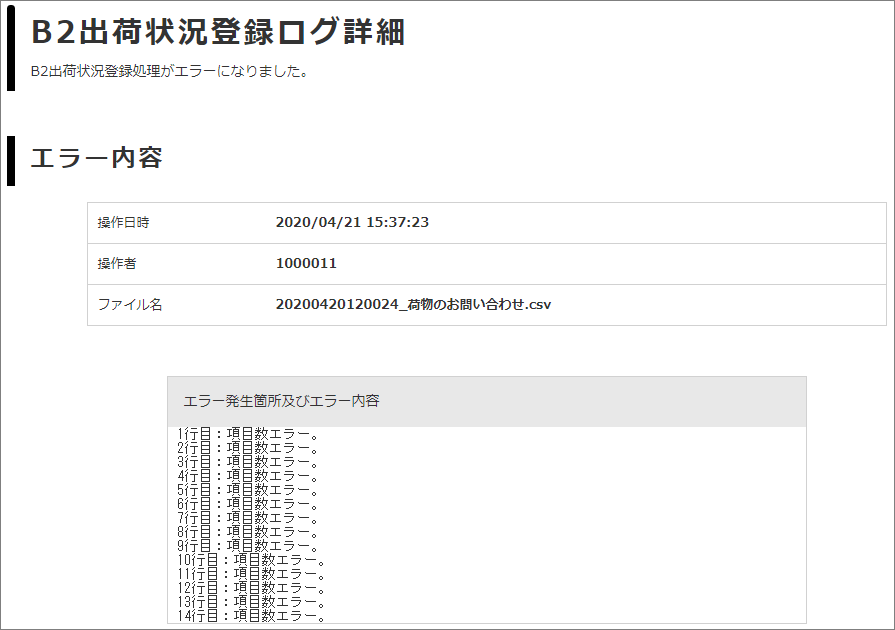Click the B2出荷状況登録処理がエラーになりました message
The image size is (895, 630).
(169, 72)
